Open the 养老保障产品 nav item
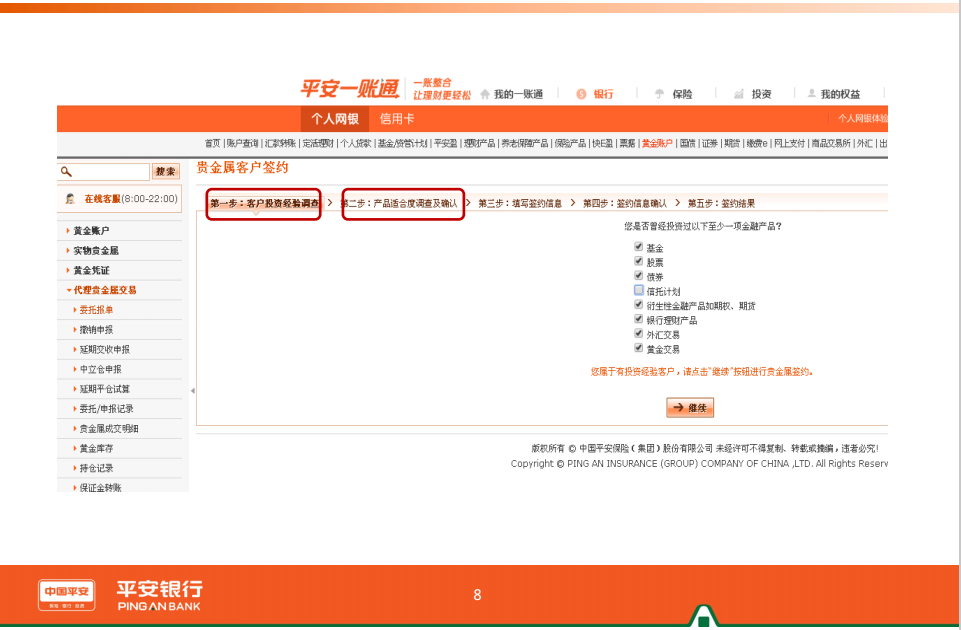Image resolution: width=961 pixels, height=630 pixels. pos(525,143)
